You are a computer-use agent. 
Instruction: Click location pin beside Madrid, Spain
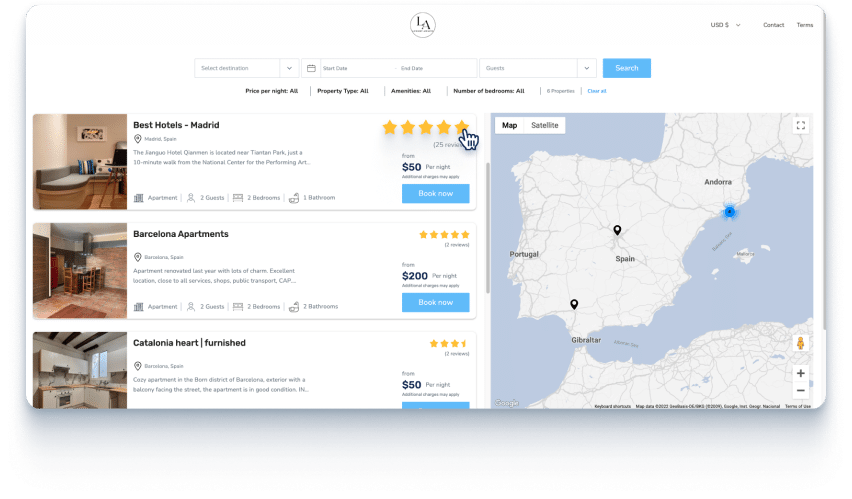point(137,139)
